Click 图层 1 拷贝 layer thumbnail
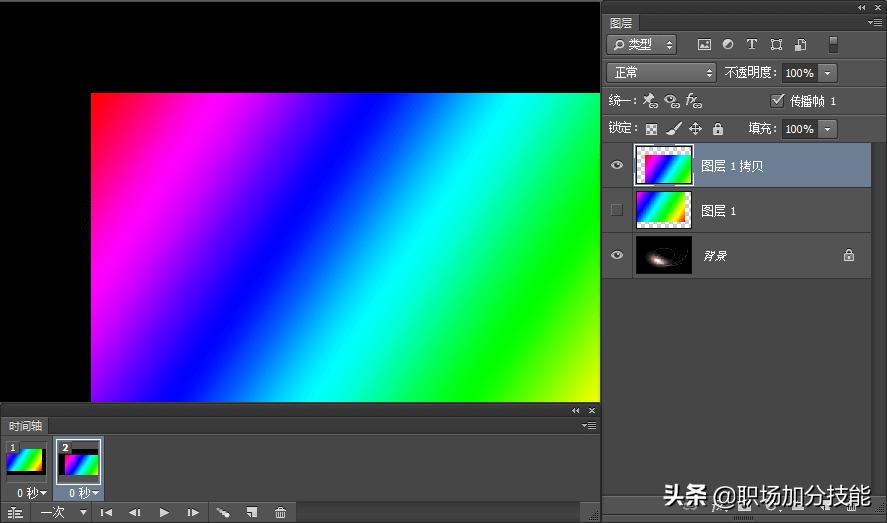Screen dimensions: 887x523 click(664, 165)
